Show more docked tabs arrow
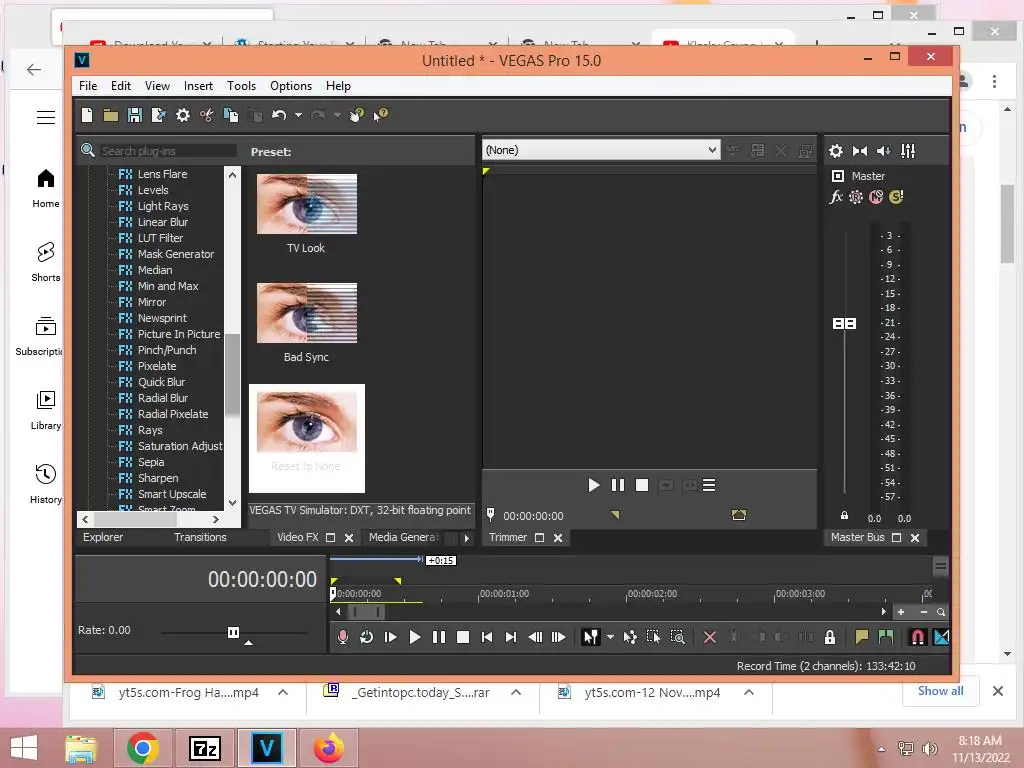This screenshot has width=1024, height=768. click(466, 538)
